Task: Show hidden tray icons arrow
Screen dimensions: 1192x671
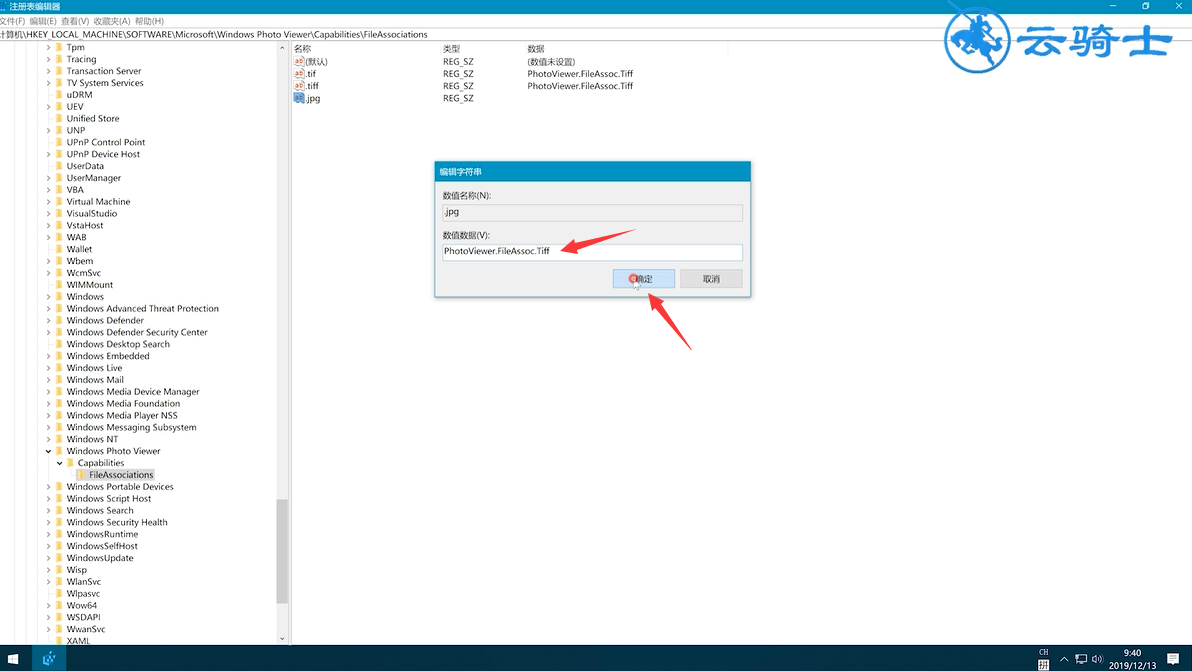Action: [1064, 659]
